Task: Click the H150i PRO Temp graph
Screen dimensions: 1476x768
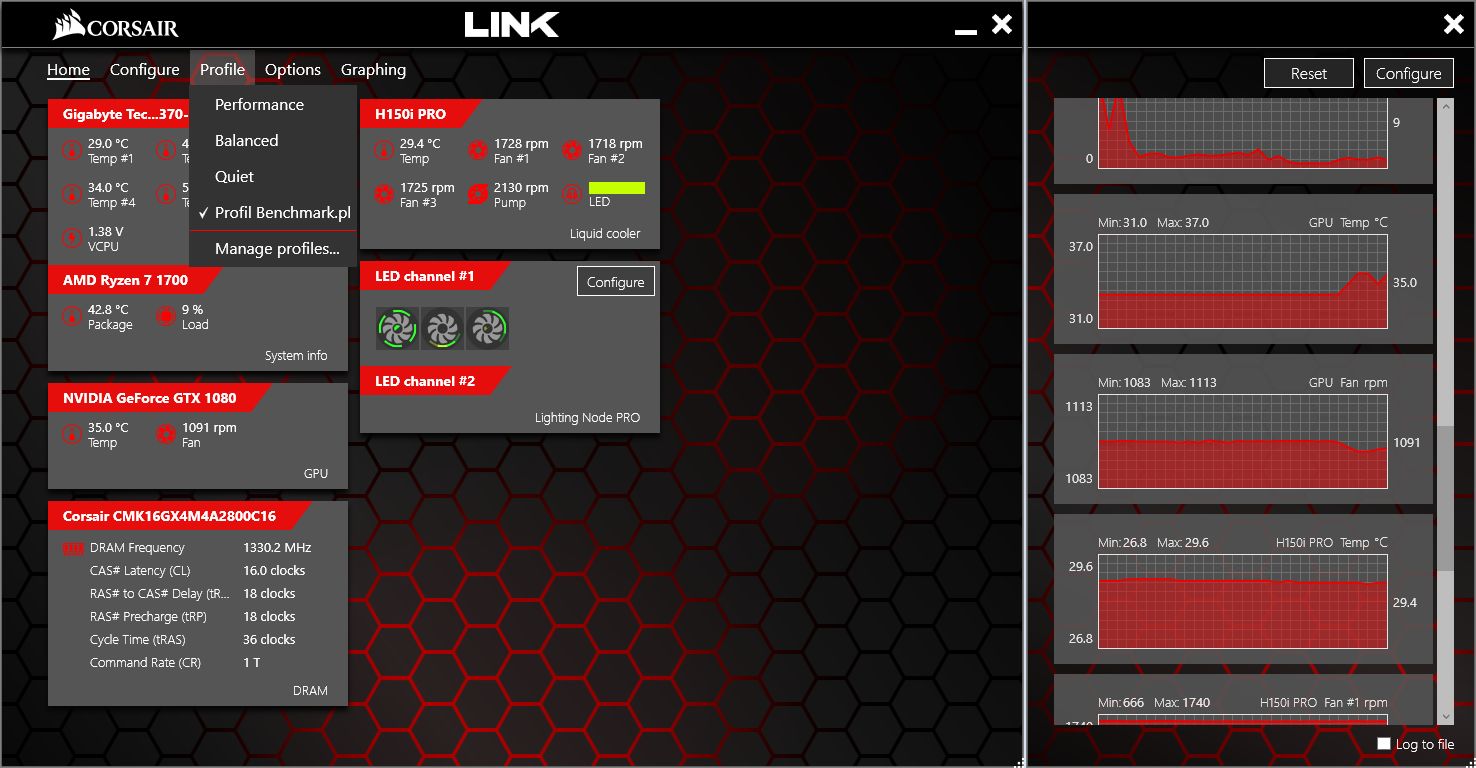Action: pos(1243,601)
